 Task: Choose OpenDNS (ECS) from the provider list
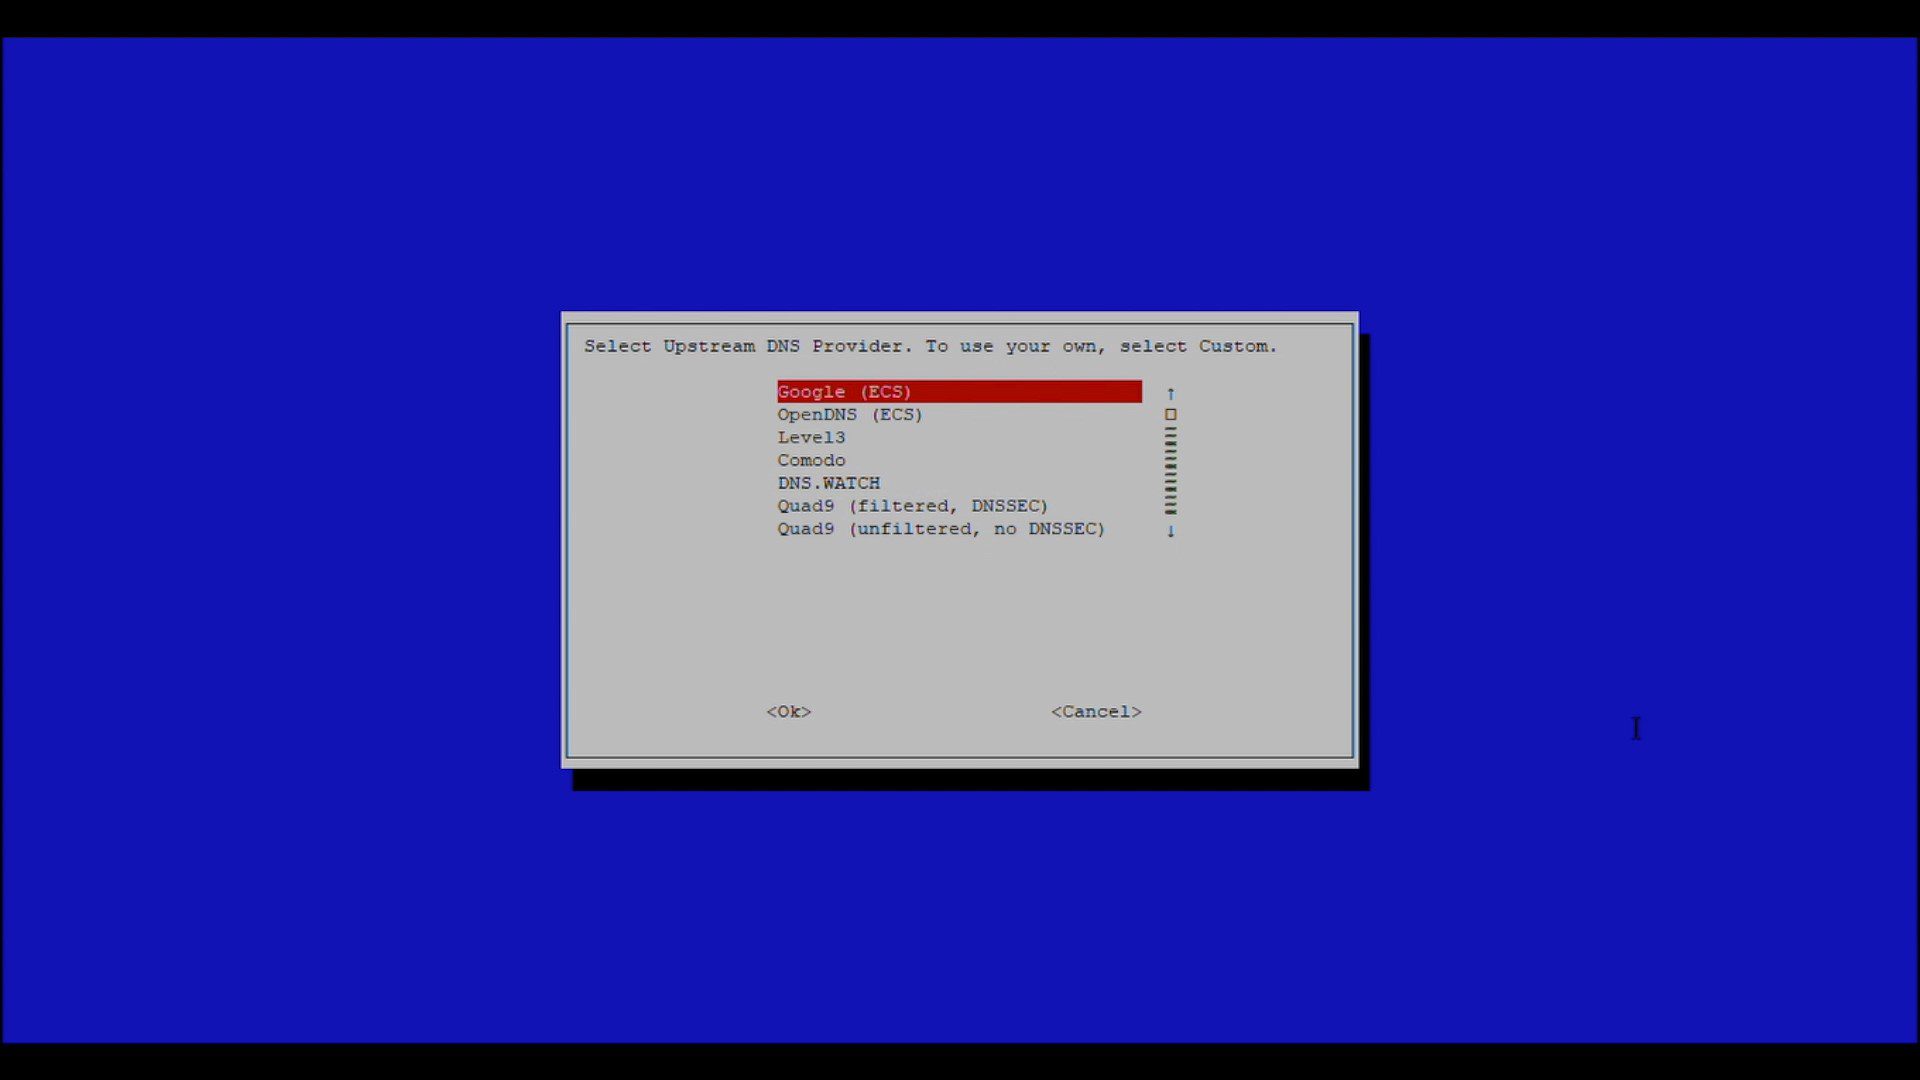pyautogui.click(x=849, y=415)
